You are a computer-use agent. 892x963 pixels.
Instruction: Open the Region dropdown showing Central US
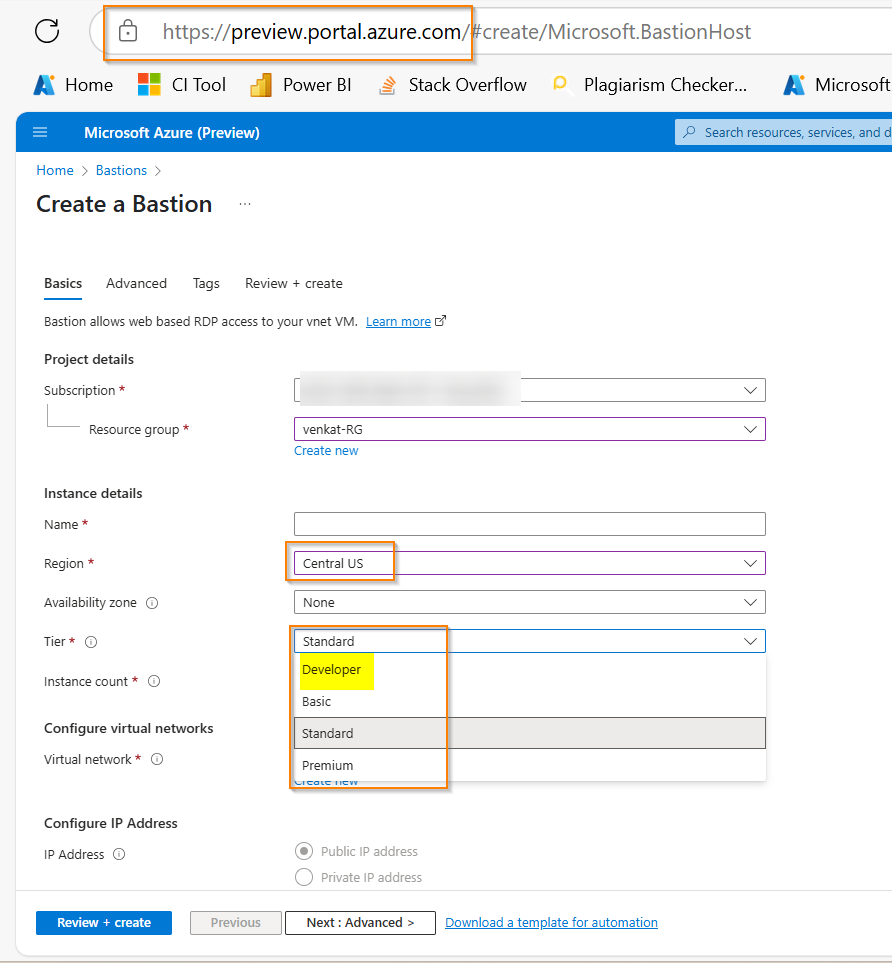(530, 563)
